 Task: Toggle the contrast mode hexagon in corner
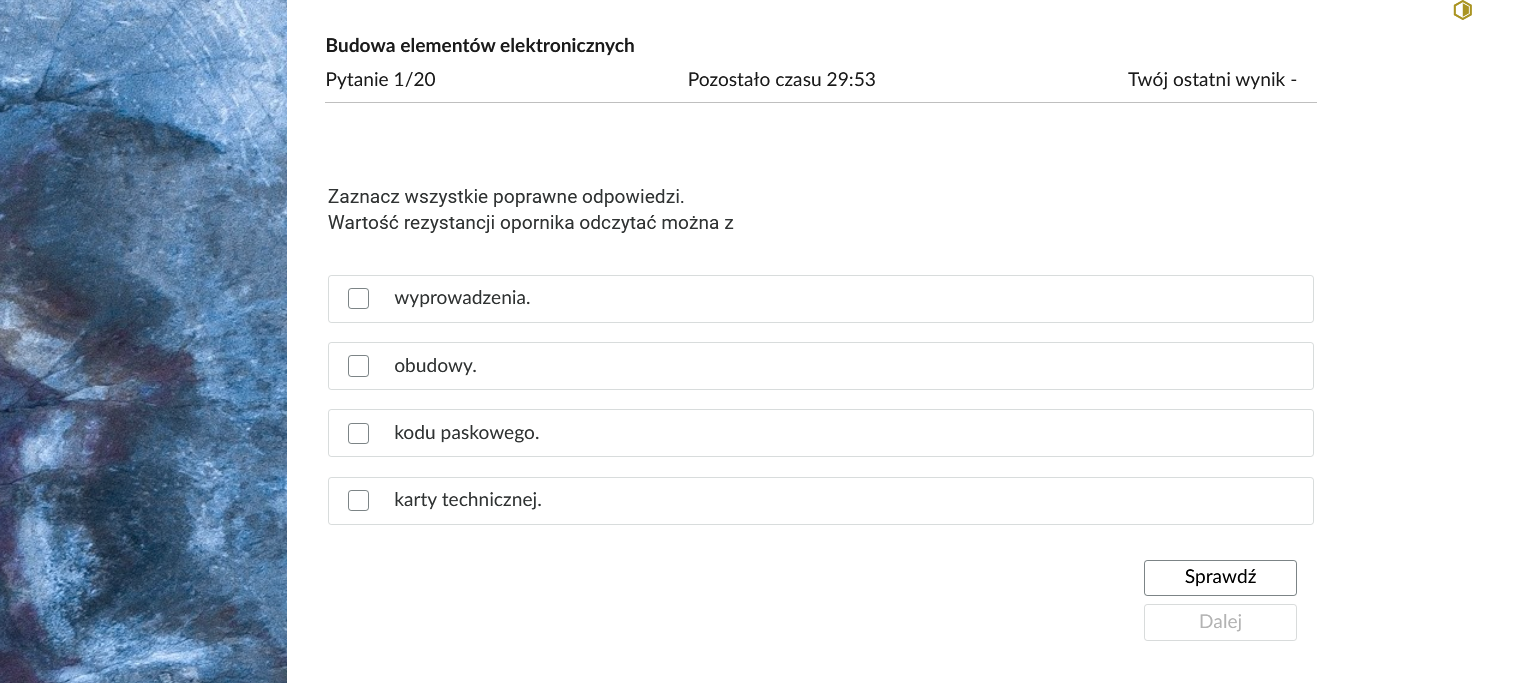click(x=1462, y=10)
